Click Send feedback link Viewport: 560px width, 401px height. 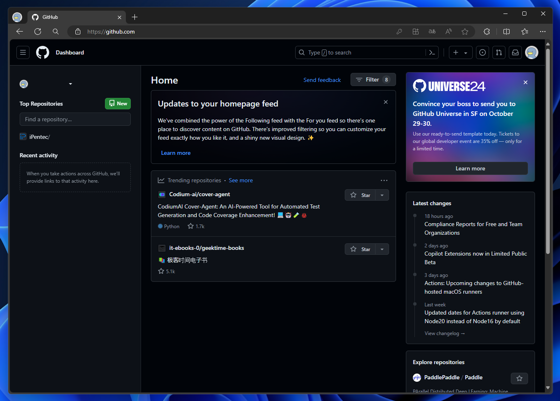[x=322, y=80]
